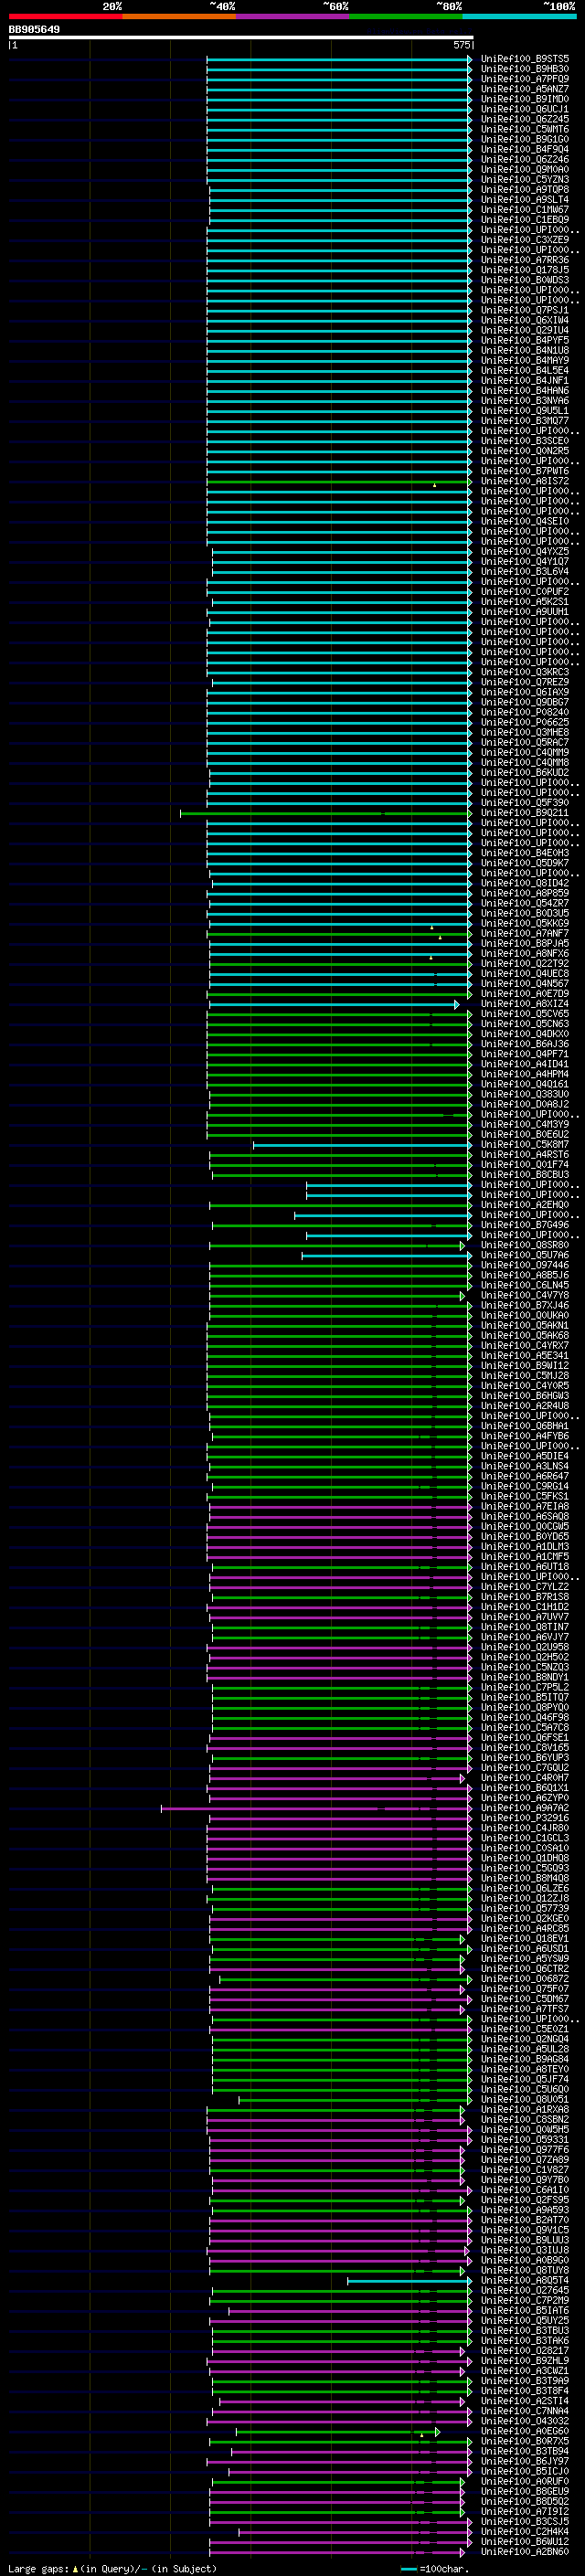Open hit UniRef100_Q6Z246
585x2576 pixels.
click(525, 159)
